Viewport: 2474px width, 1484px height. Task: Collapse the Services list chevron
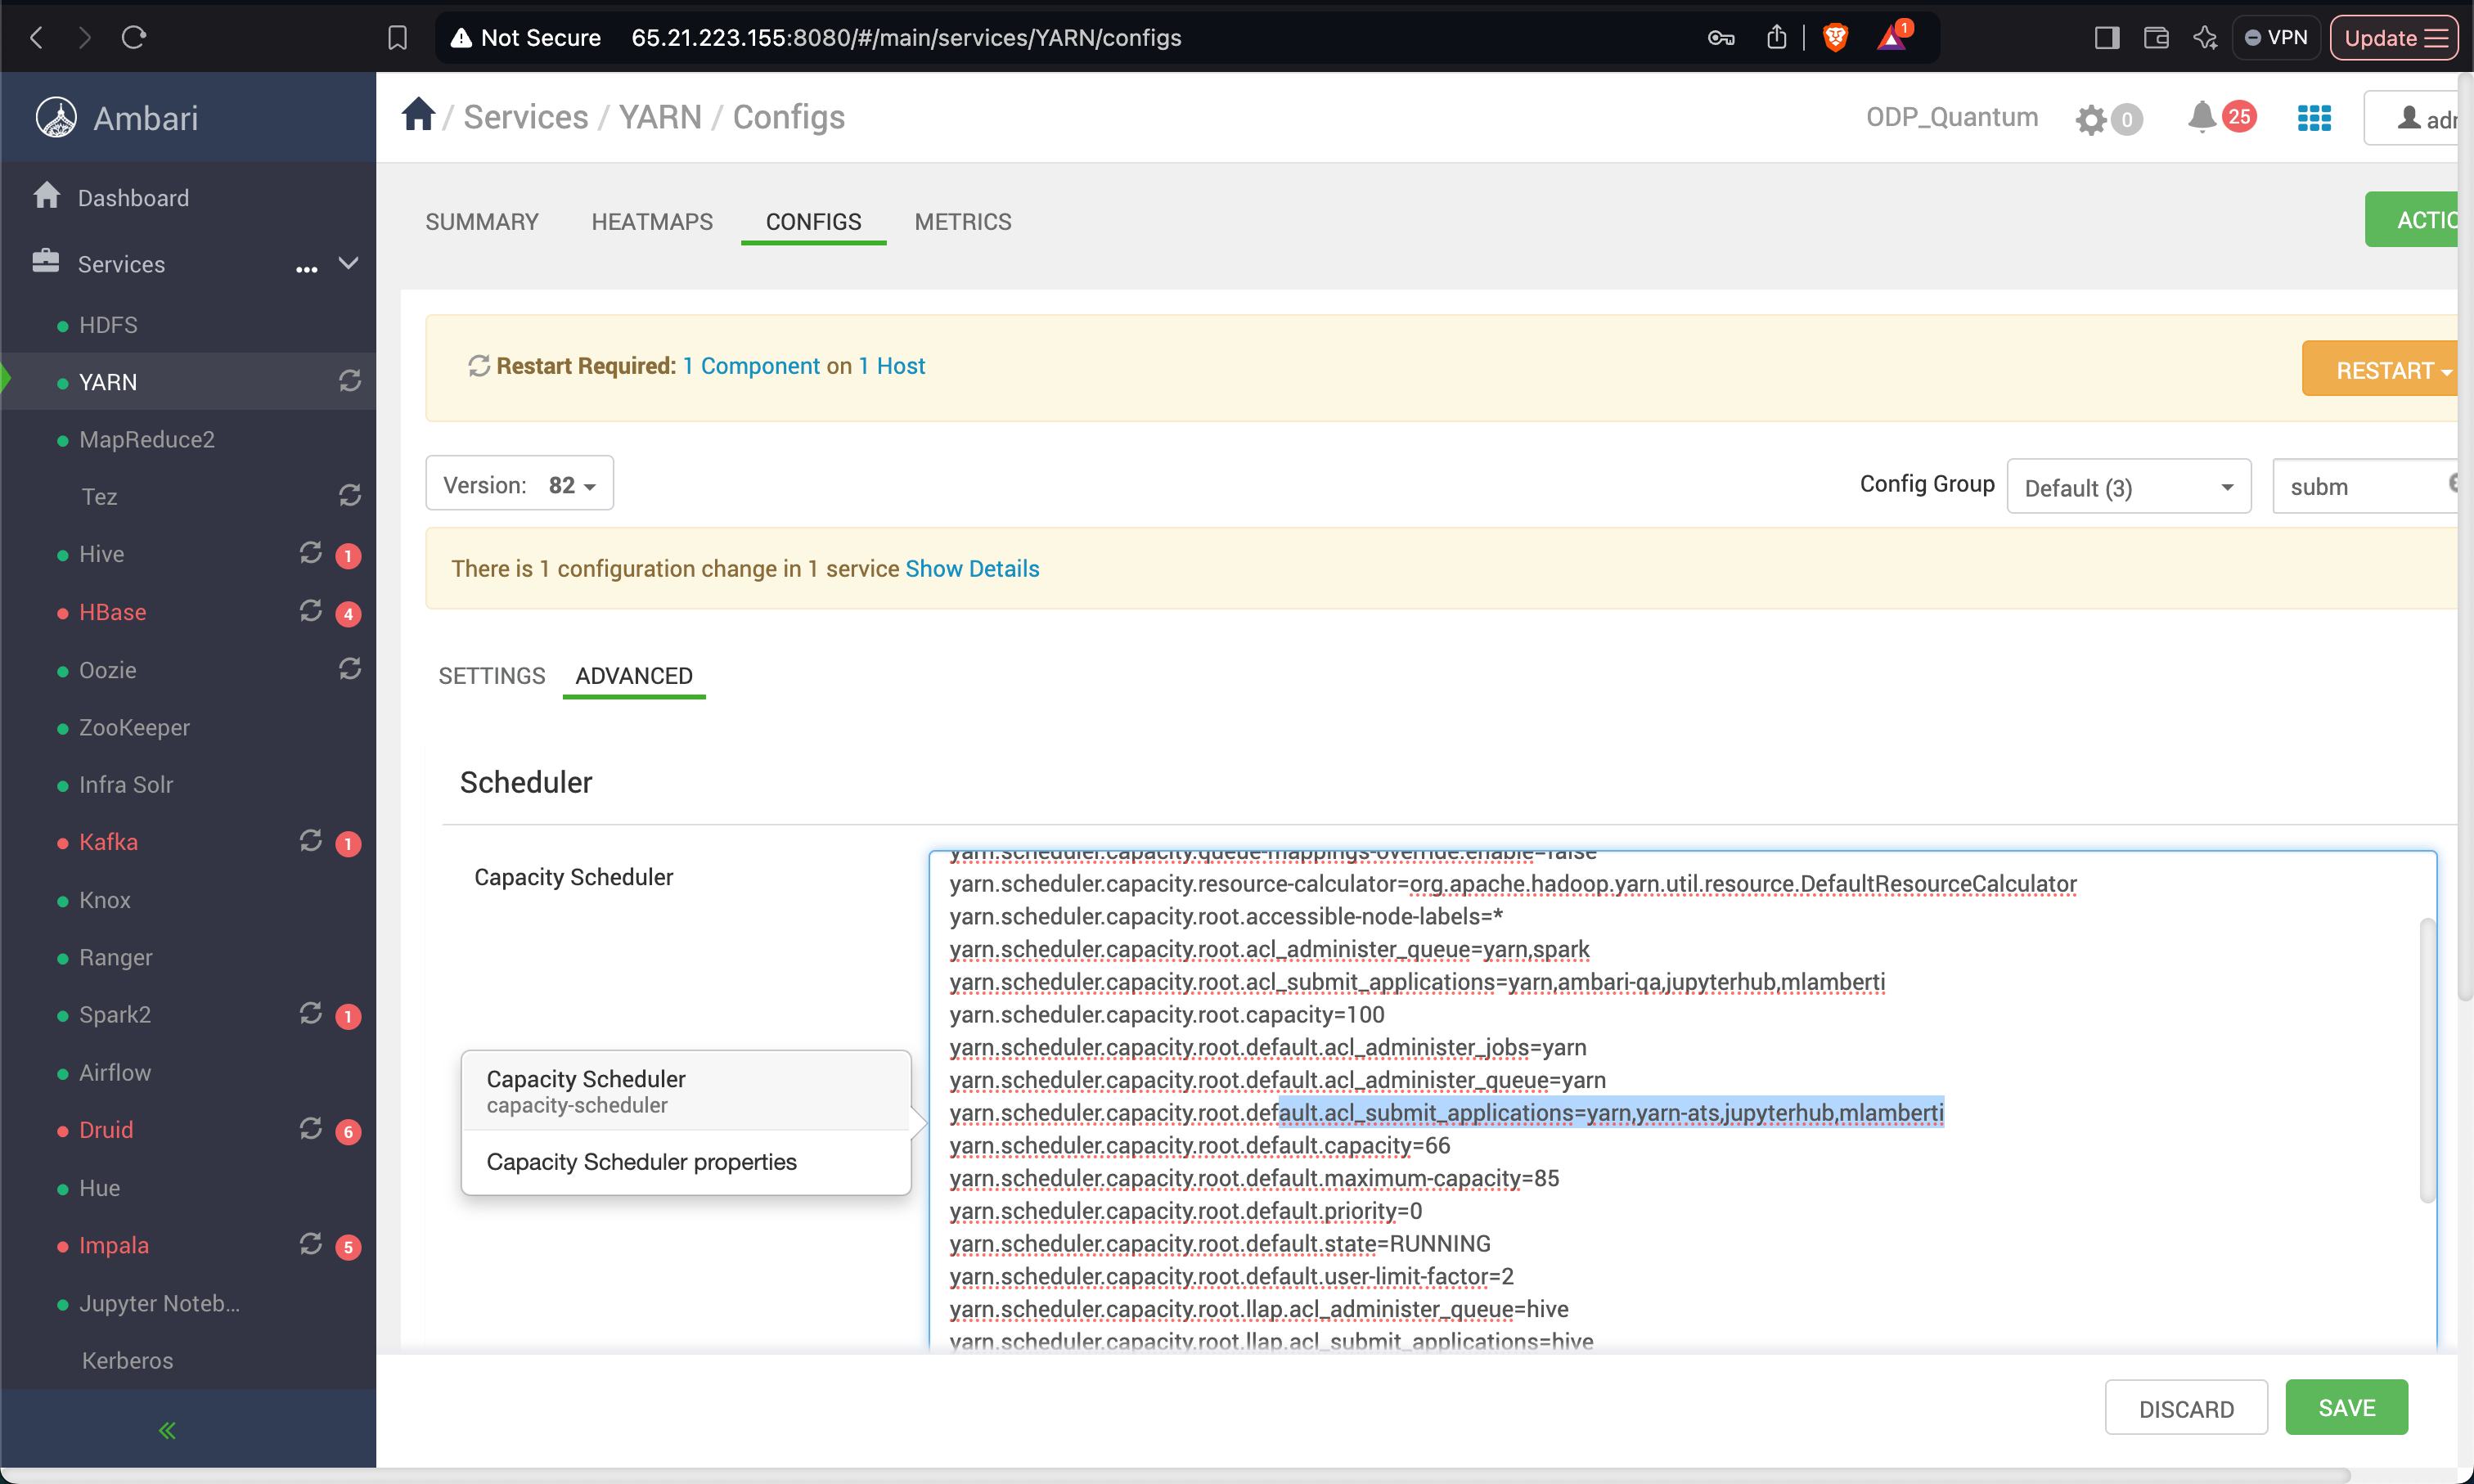click(x=348, y=263)
